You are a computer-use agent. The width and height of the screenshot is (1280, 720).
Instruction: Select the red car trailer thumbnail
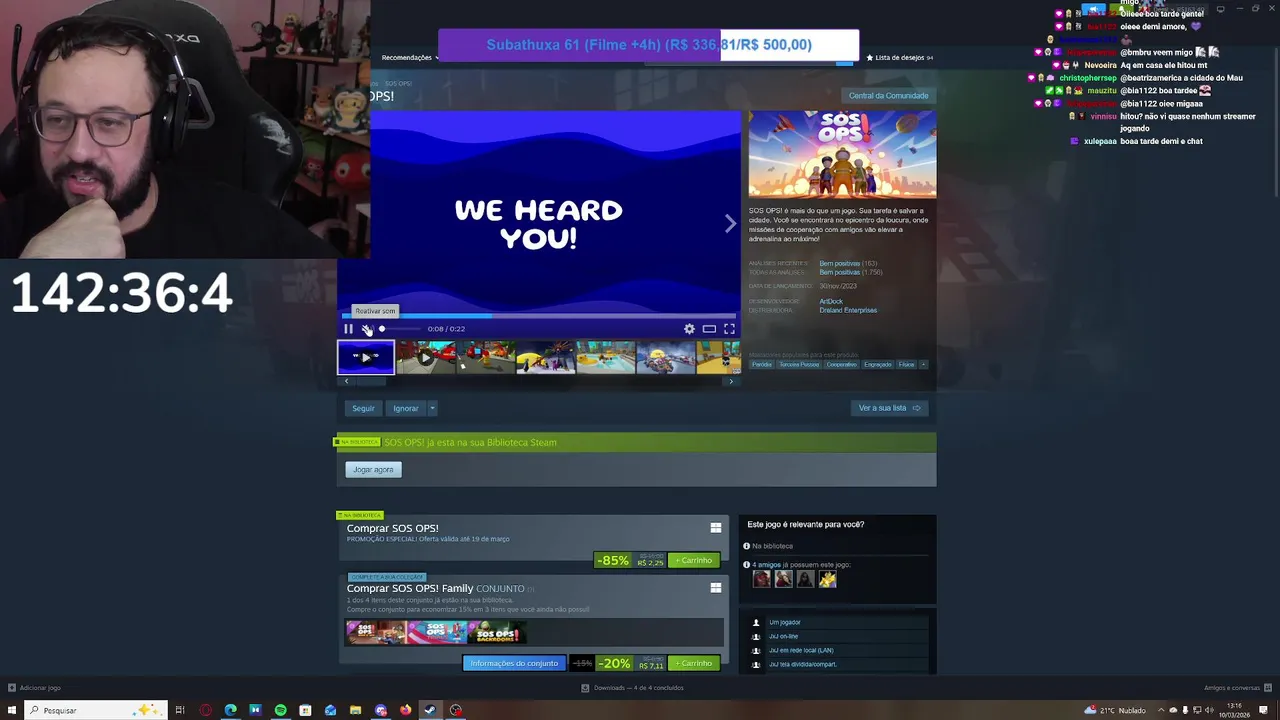[426, 357]
